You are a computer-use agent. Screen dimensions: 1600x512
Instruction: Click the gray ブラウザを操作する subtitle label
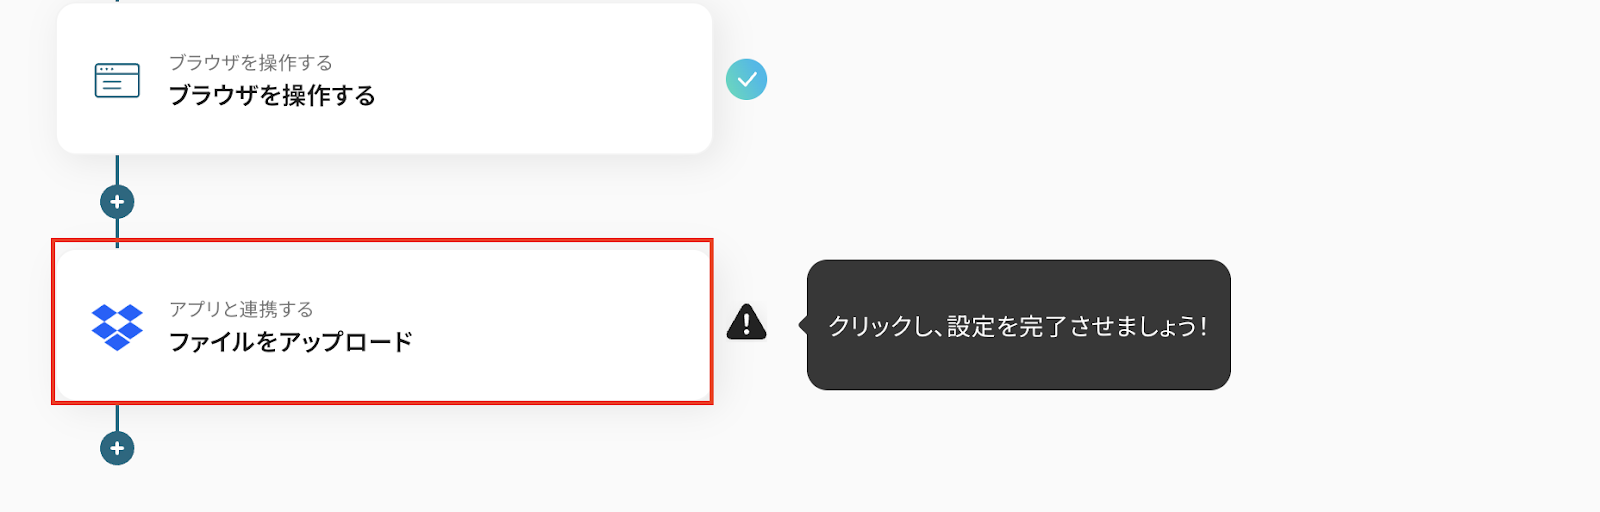click(x=250, y=63)
